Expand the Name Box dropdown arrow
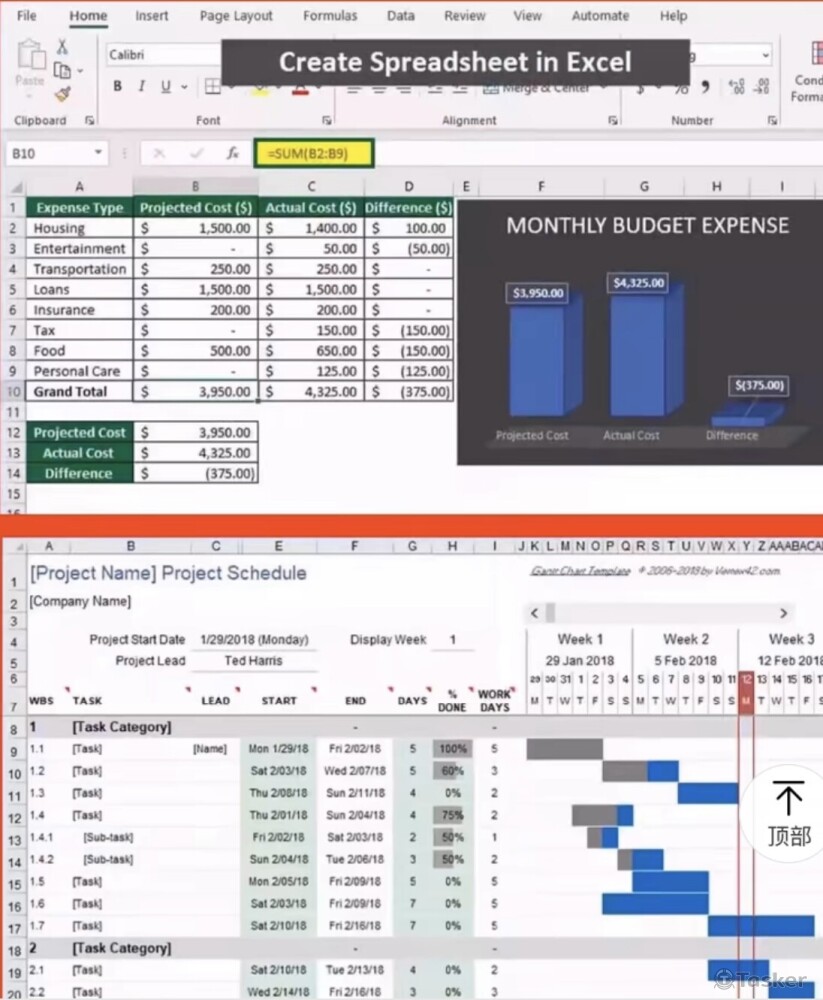Screen dimensions: 823x1000 pos(98,153)
